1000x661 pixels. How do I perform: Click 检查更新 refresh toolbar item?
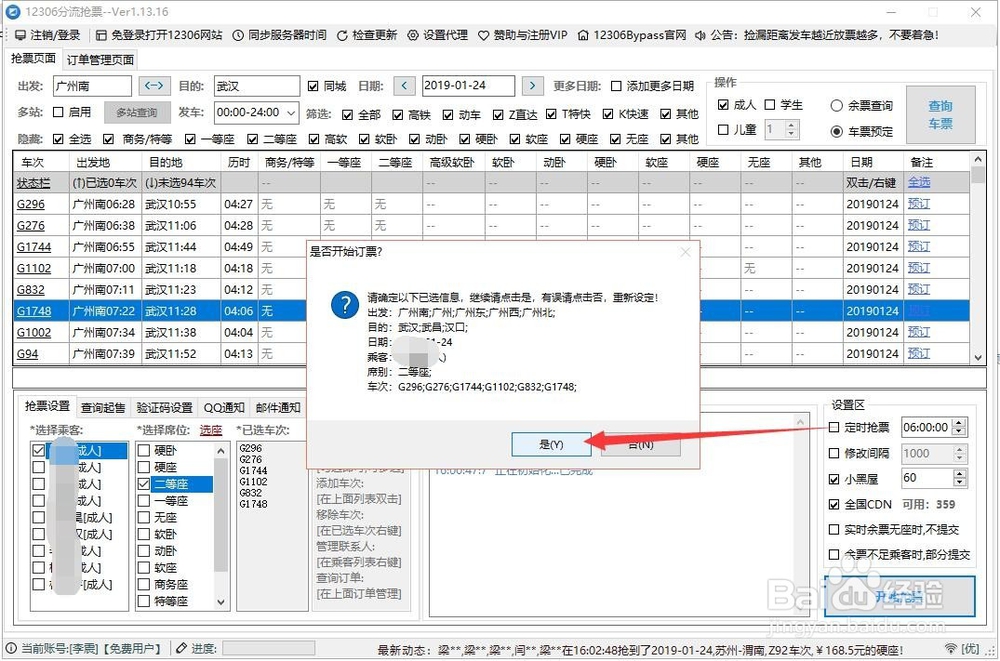pyautogui.click(x=367, y=35)
